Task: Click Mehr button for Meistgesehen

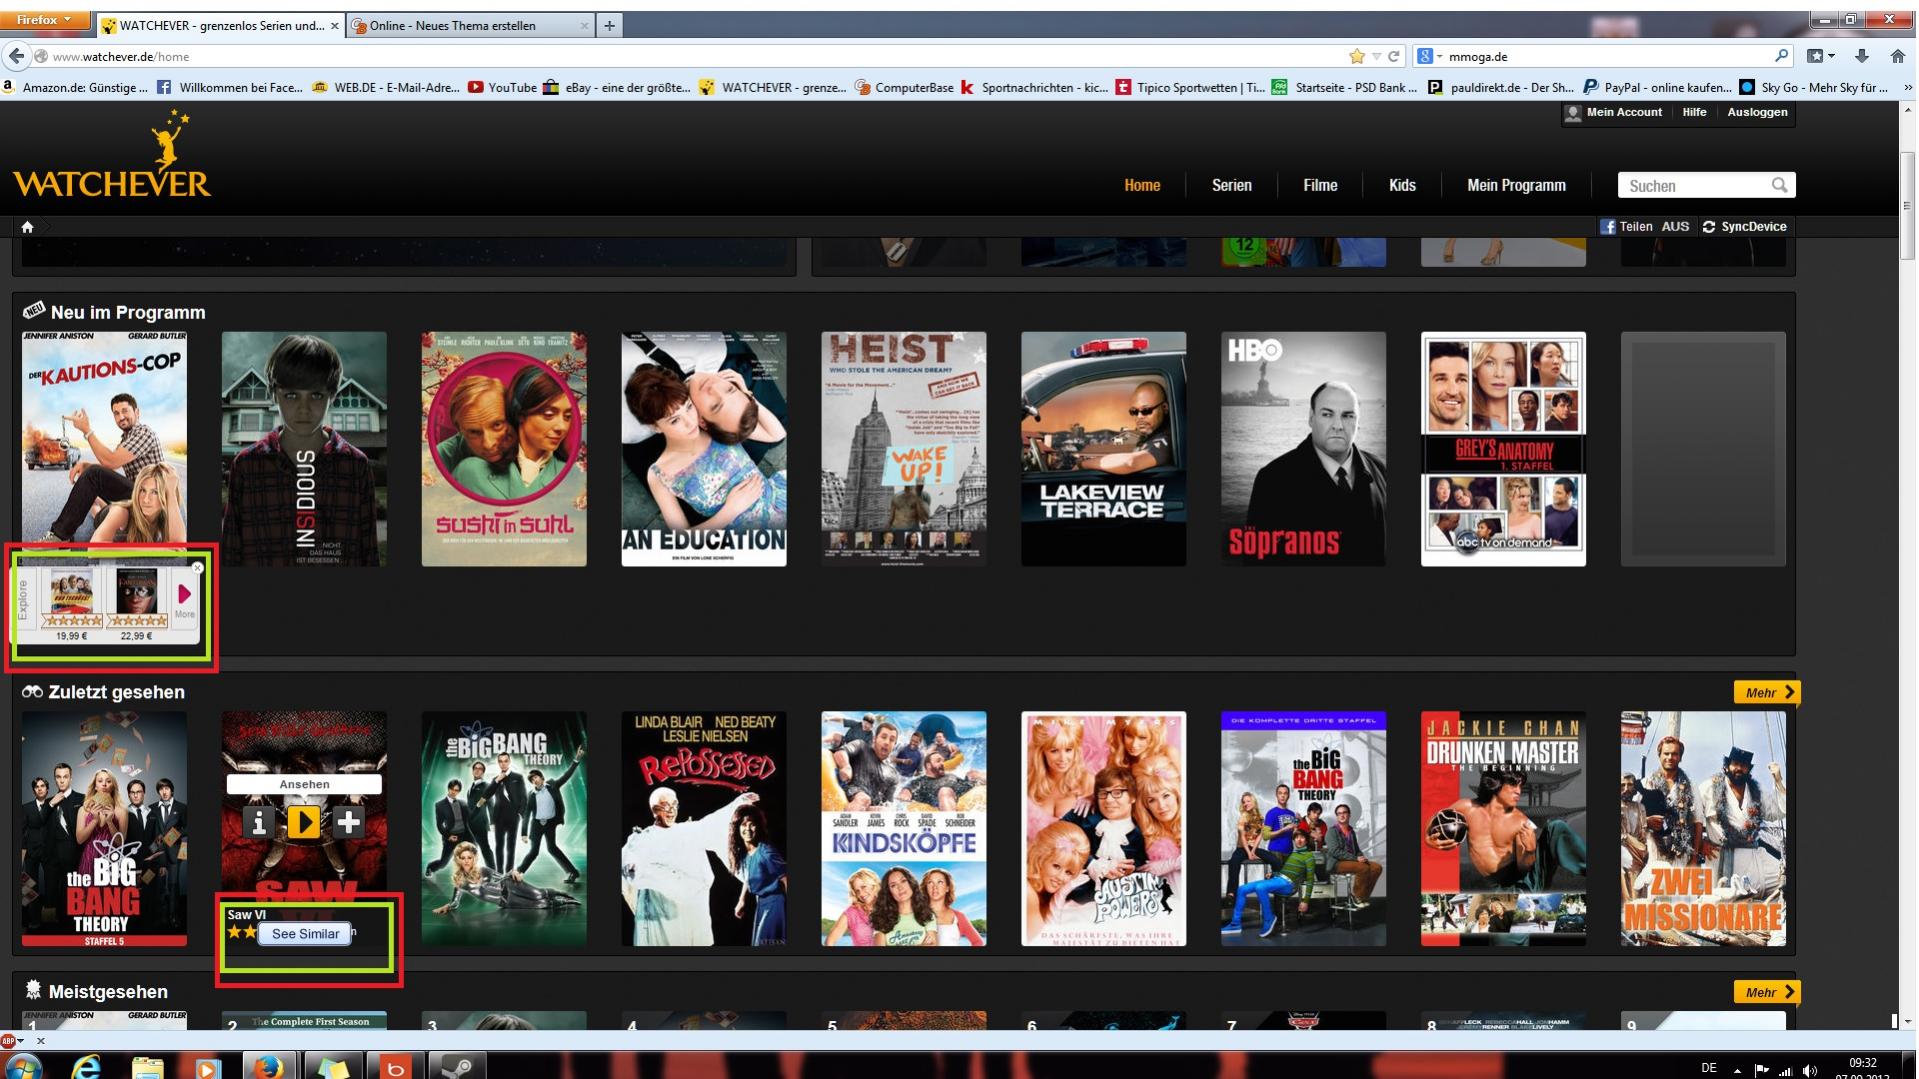Action: click(x=1766, y=992)
